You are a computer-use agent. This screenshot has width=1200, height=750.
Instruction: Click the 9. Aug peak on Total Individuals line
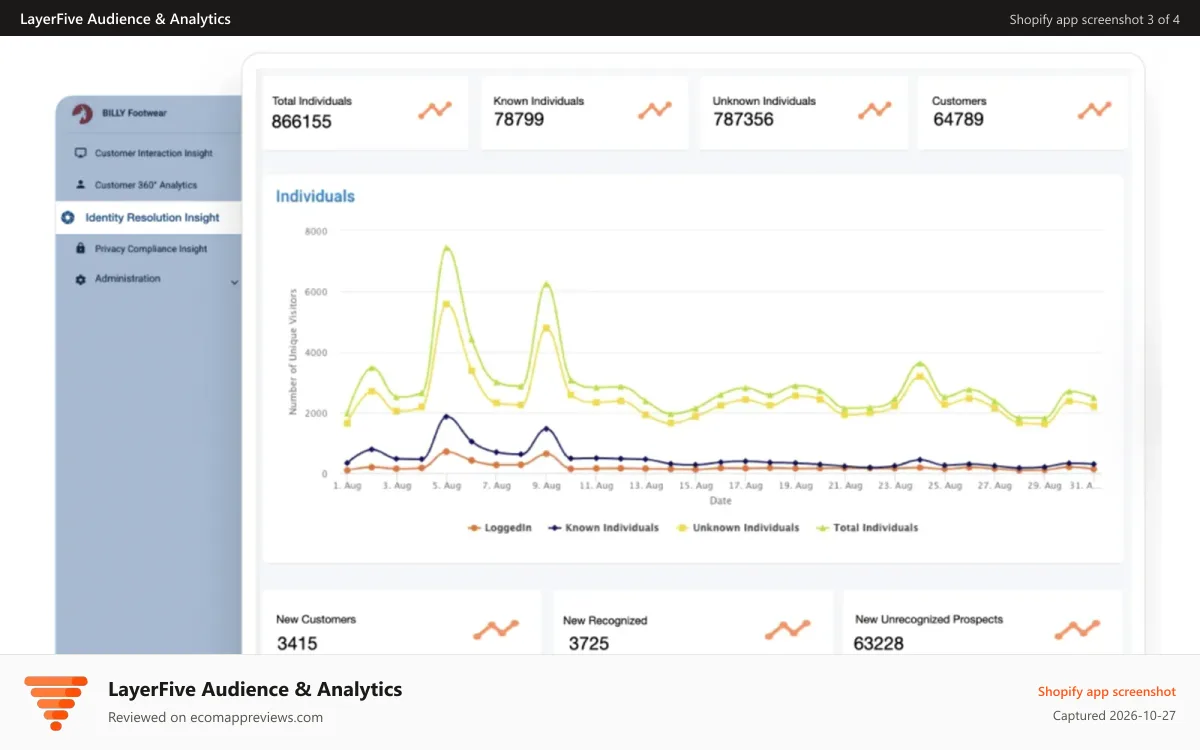[546, 284]
